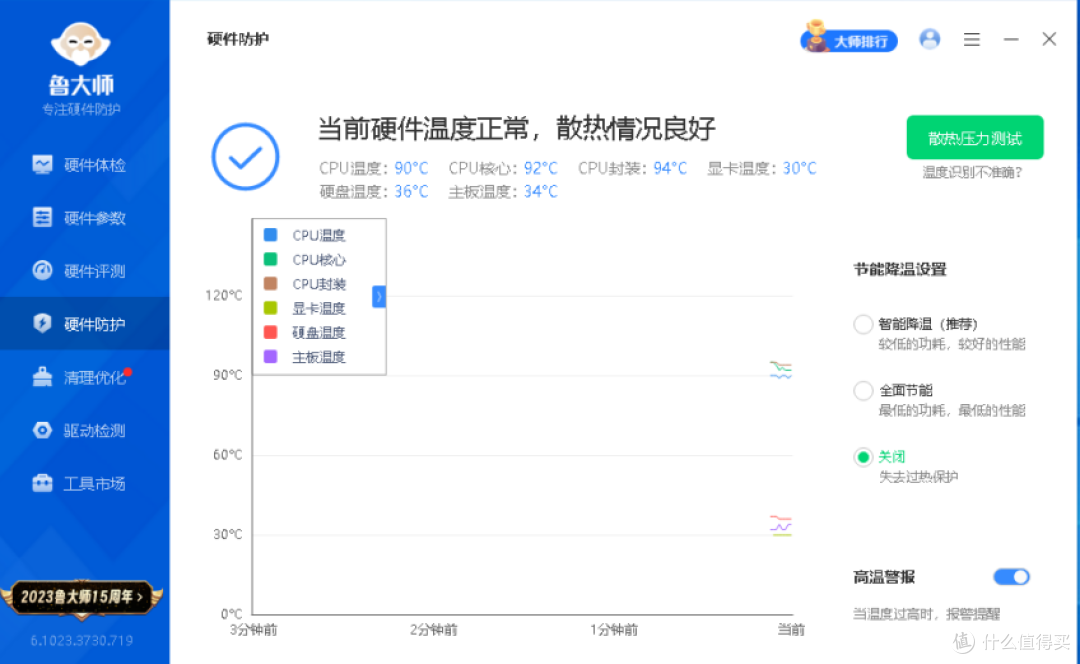Select 智能降温 (推荐) radio option
The image size is (1080, 664).
tap(862, 324)
